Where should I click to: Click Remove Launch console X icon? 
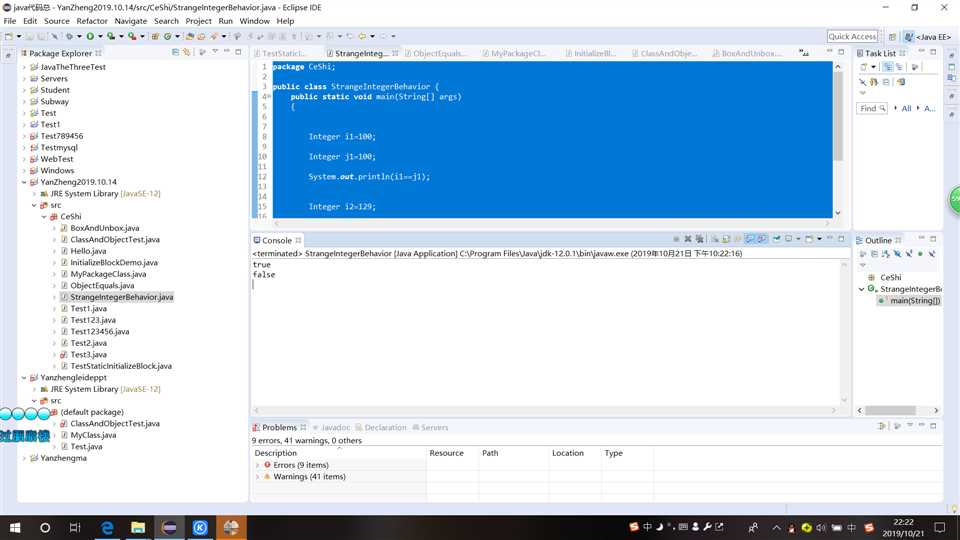point(688,239)
